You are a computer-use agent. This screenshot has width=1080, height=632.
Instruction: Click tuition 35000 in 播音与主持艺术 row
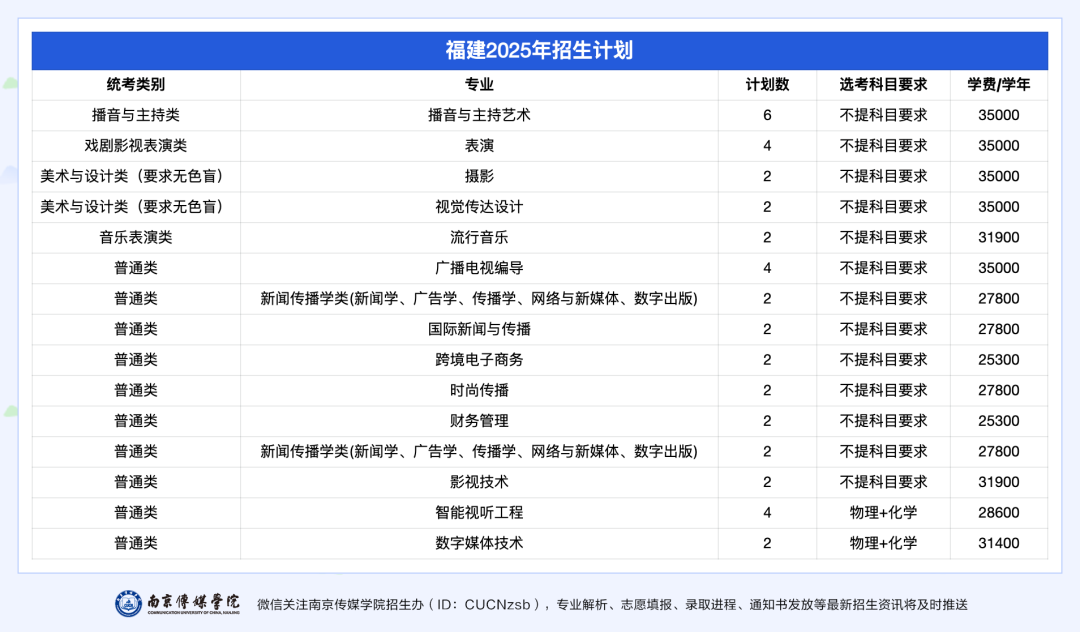[x=999, y=115]
